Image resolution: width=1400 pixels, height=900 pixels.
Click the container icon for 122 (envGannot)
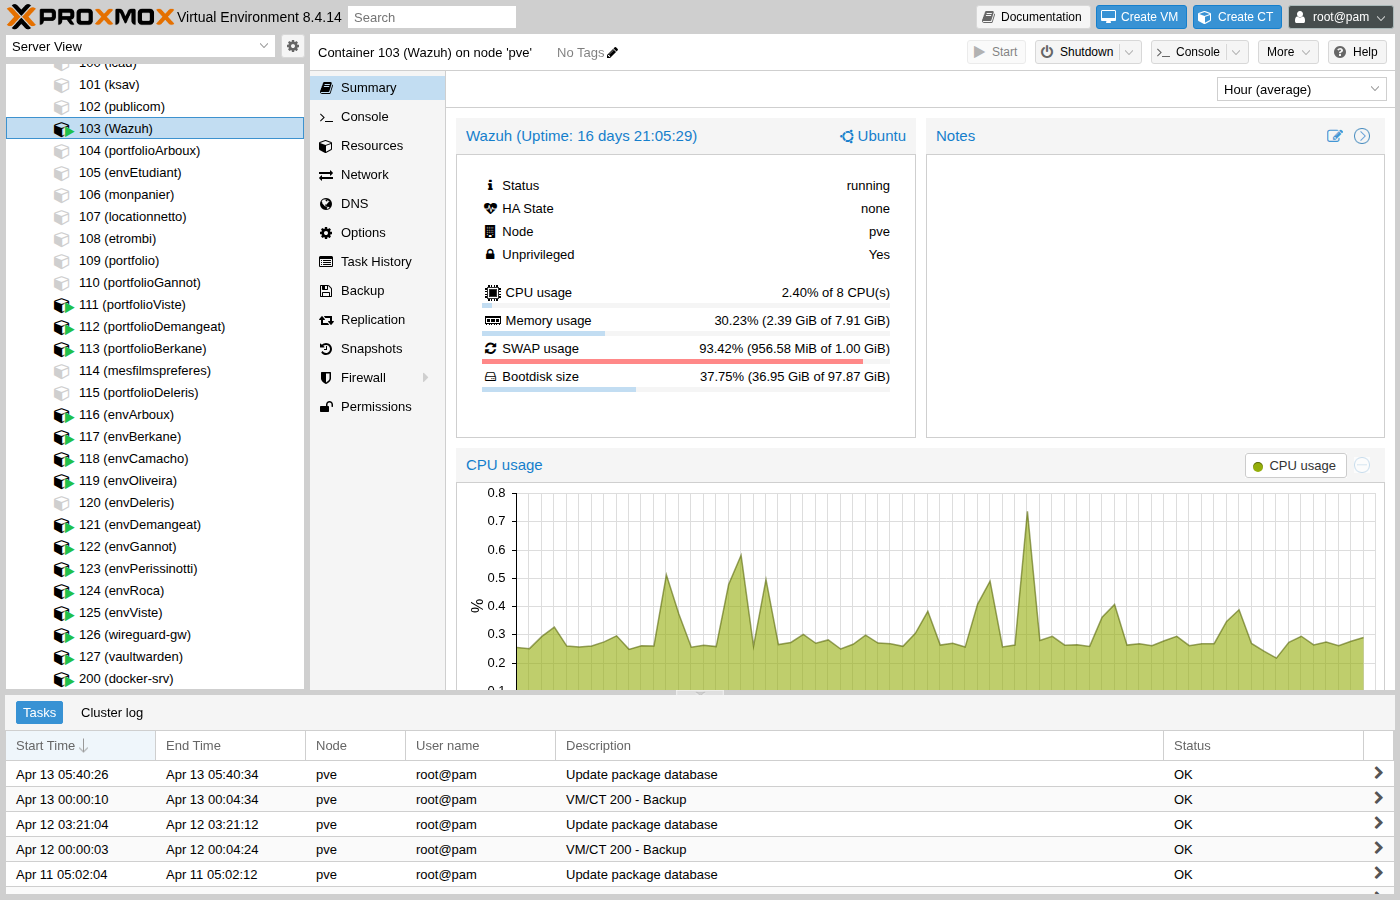coord(63,547)
